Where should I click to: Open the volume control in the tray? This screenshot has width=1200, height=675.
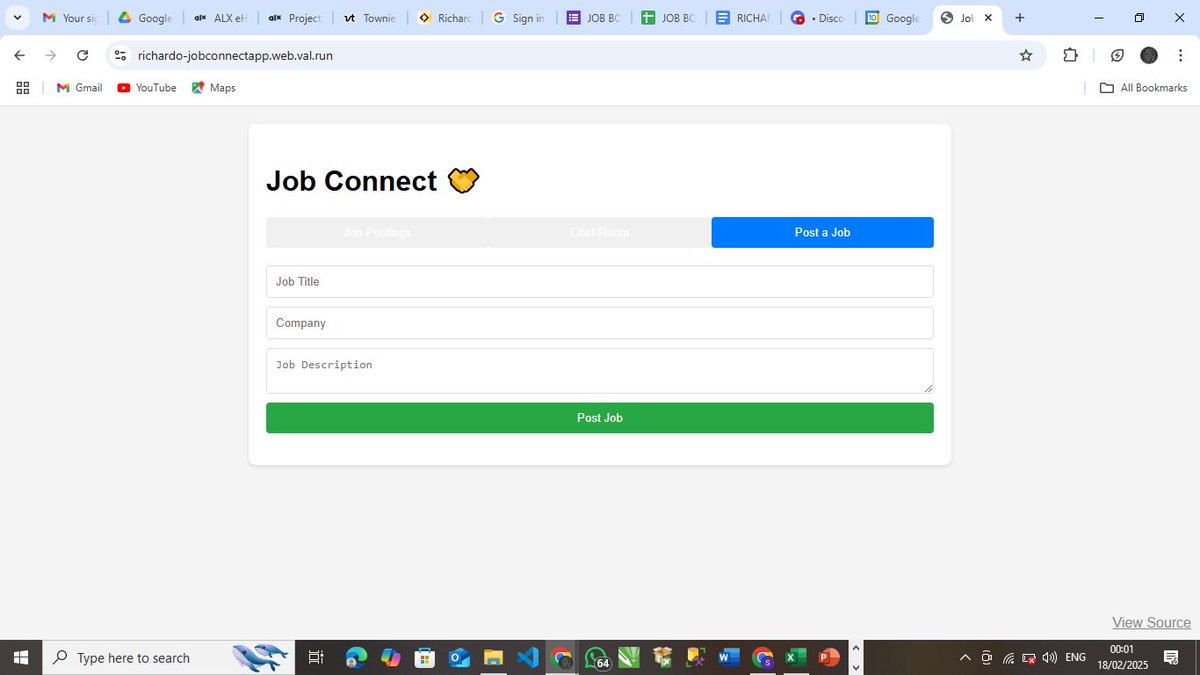point(1049,658)
